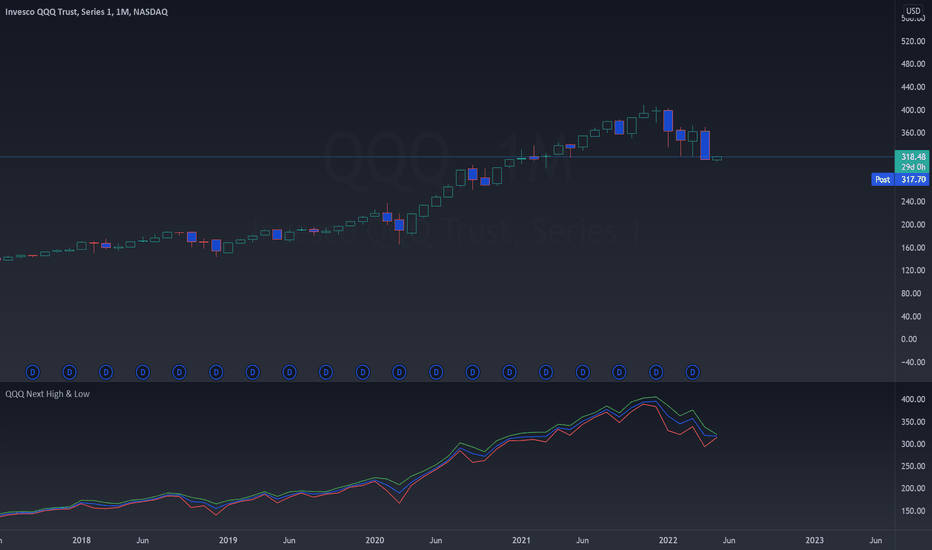Select the December 2020 dividend marker
This screenshot has height=550, width=932.
click(509, 372)
